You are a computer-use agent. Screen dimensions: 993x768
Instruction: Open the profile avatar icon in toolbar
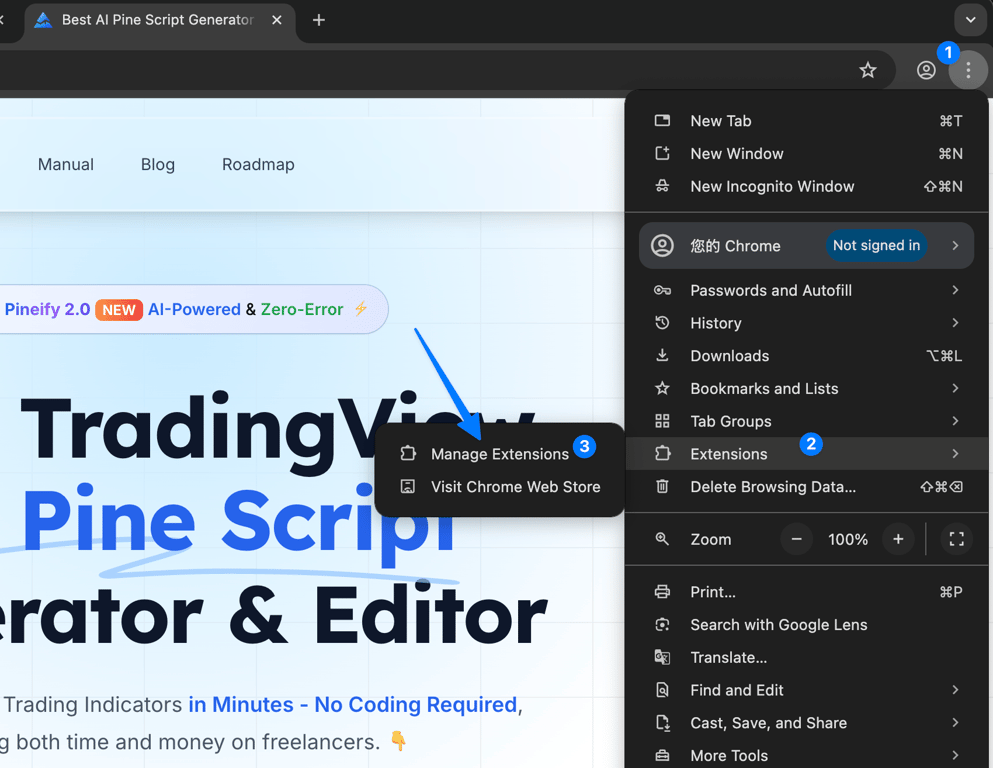click(x=926, y=70)
